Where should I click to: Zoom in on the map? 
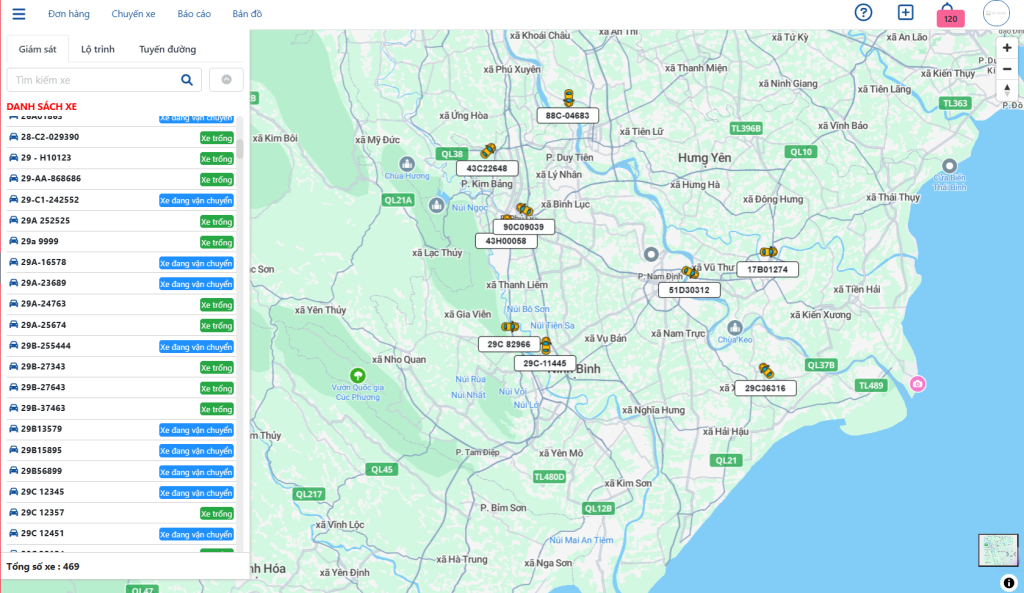pyautogui.click(x=1007, y=48)
